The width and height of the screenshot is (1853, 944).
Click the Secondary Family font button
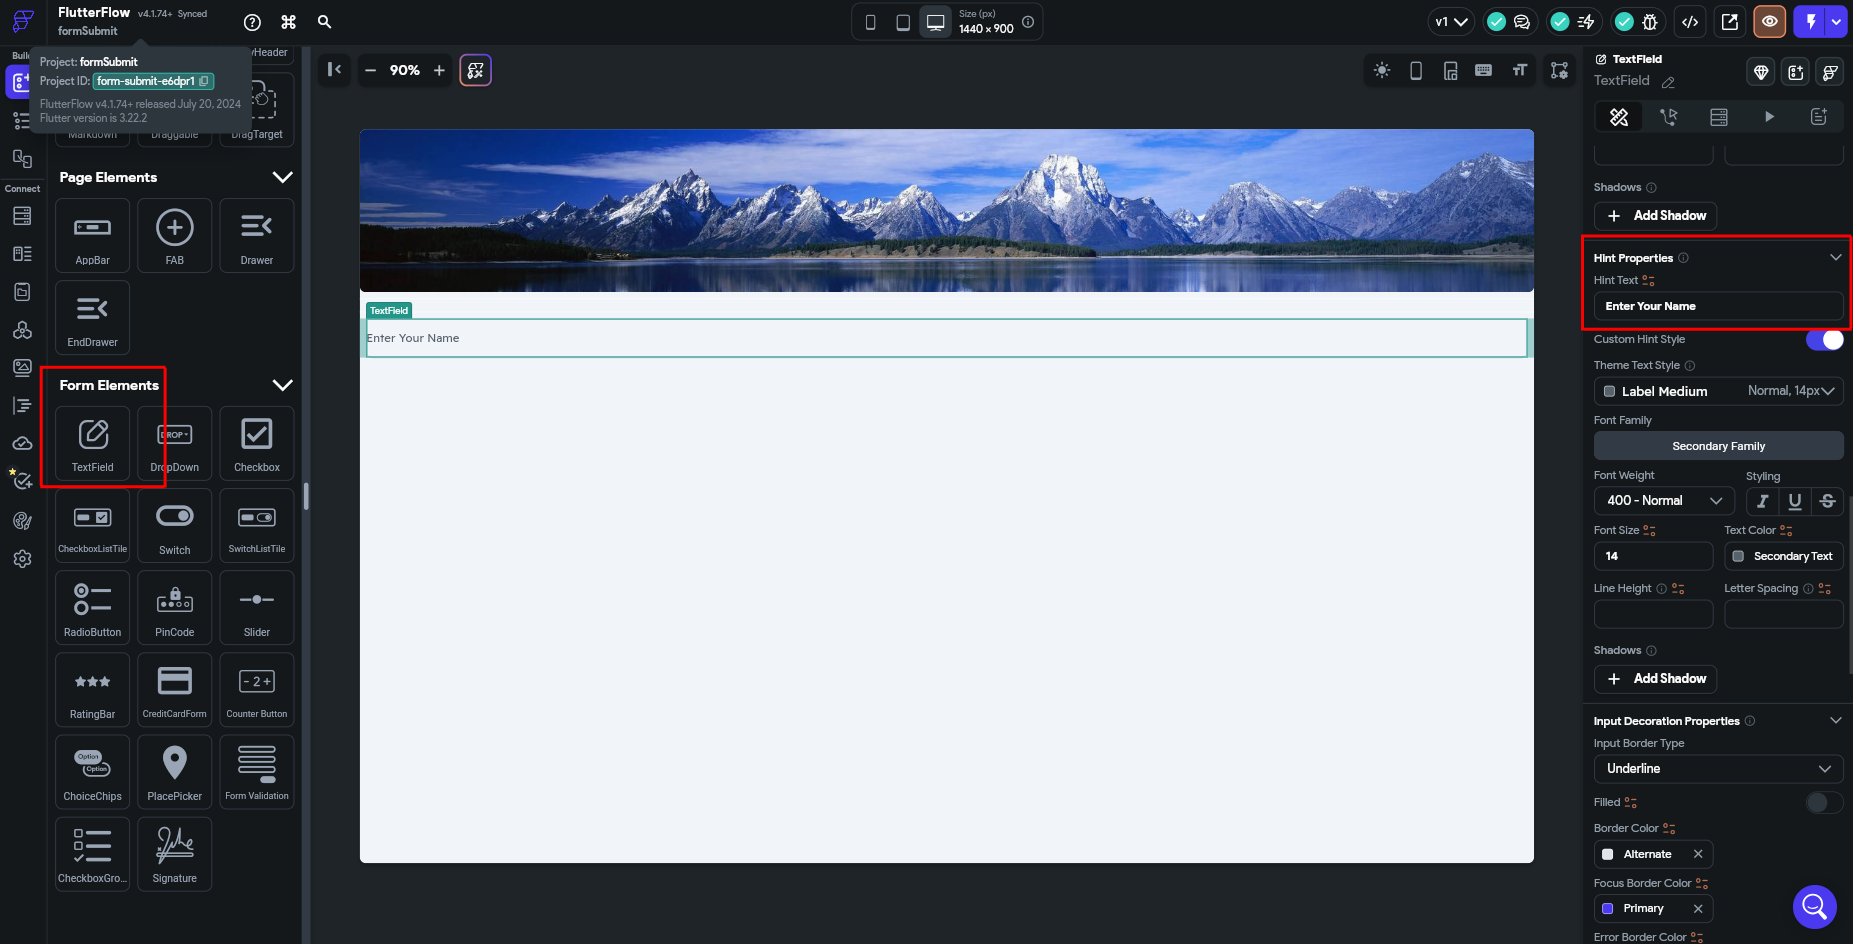pyautogui.click(x=1717, y=446)
